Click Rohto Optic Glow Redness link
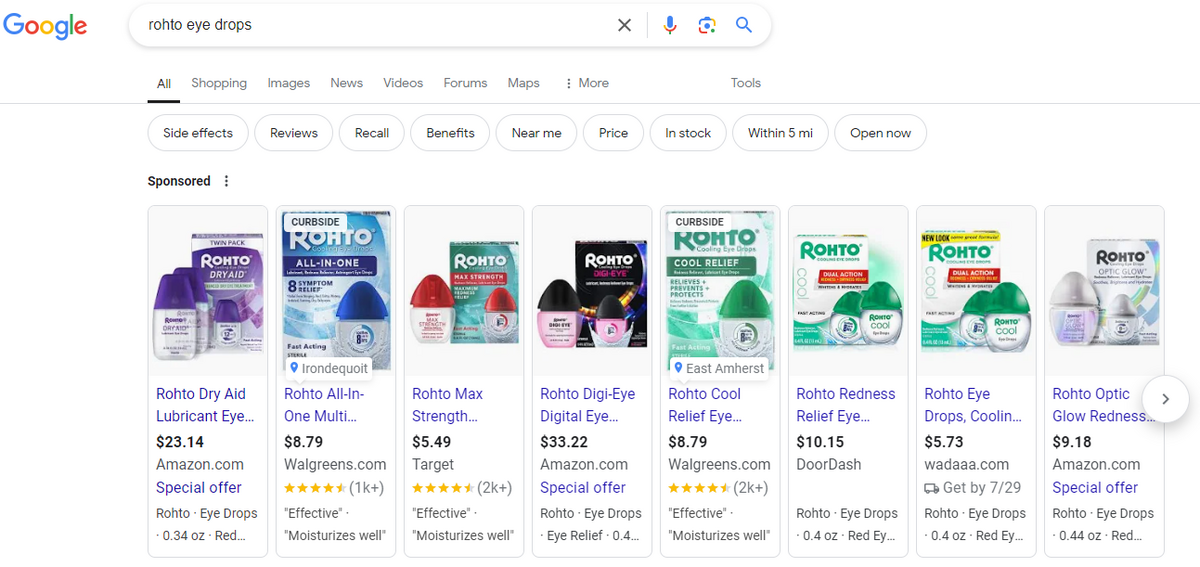 [1102, 405]
